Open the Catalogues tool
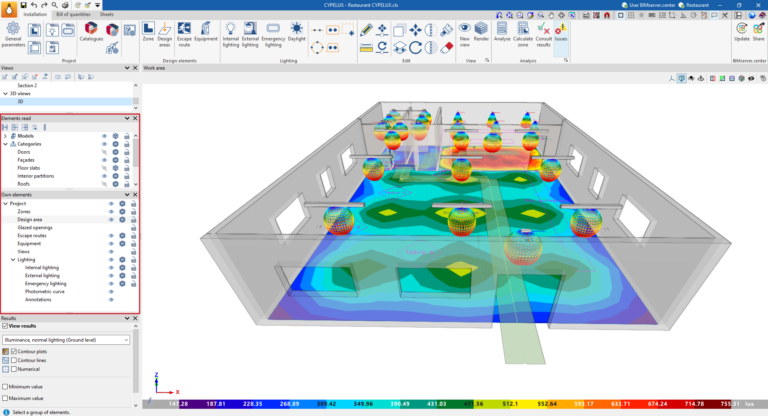768x416 pixels. [x=91, y=31]
